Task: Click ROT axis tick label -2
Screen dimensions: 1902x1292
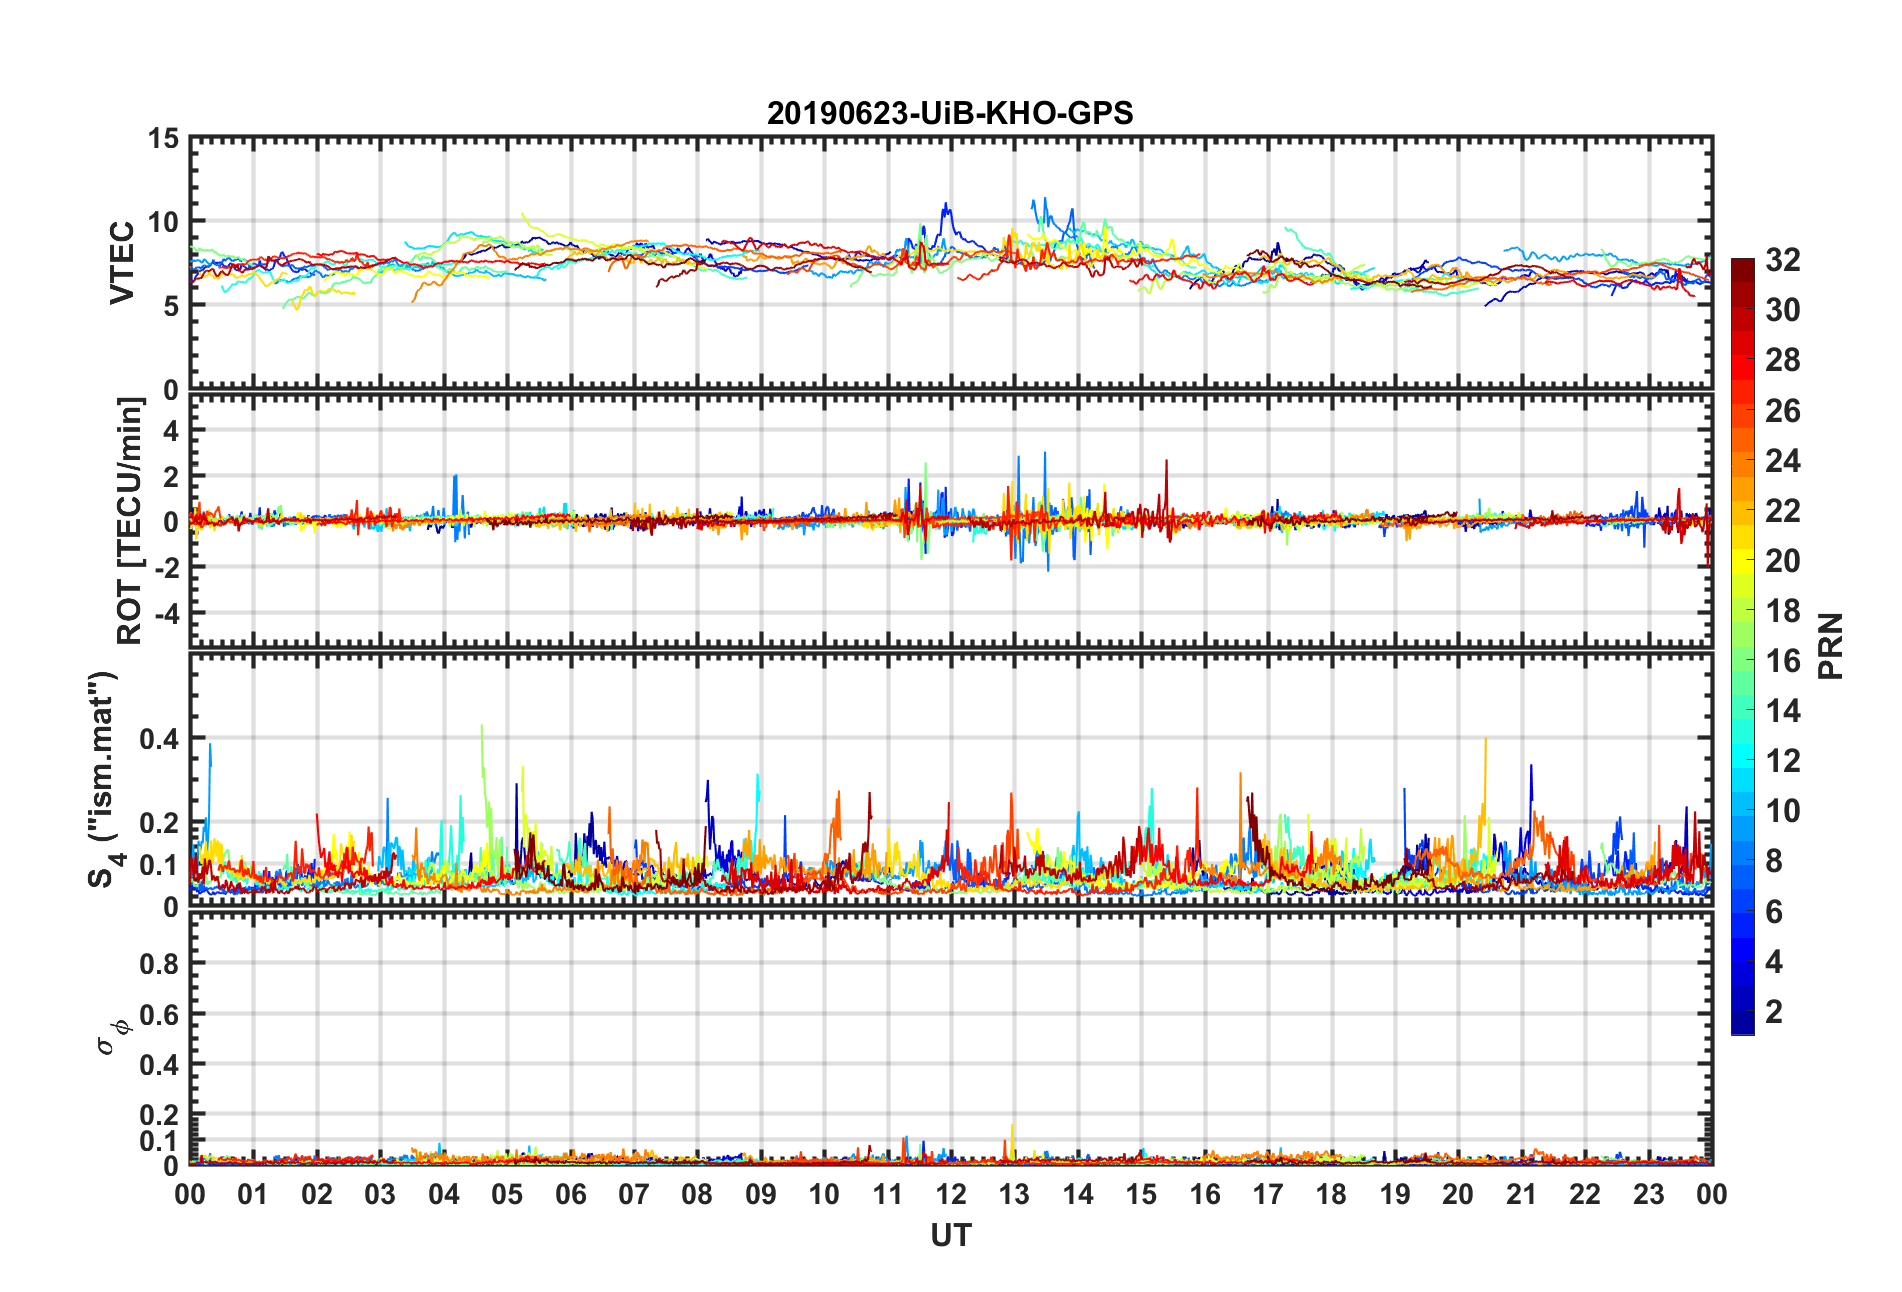Action: (167, 567)
